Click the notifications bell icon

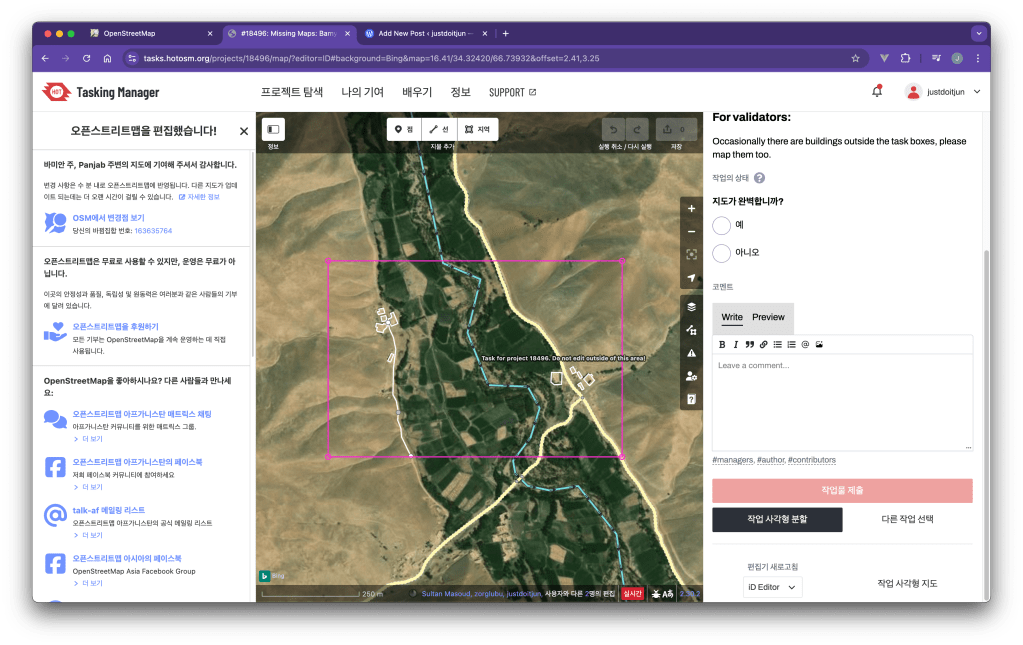pos(877,92)
